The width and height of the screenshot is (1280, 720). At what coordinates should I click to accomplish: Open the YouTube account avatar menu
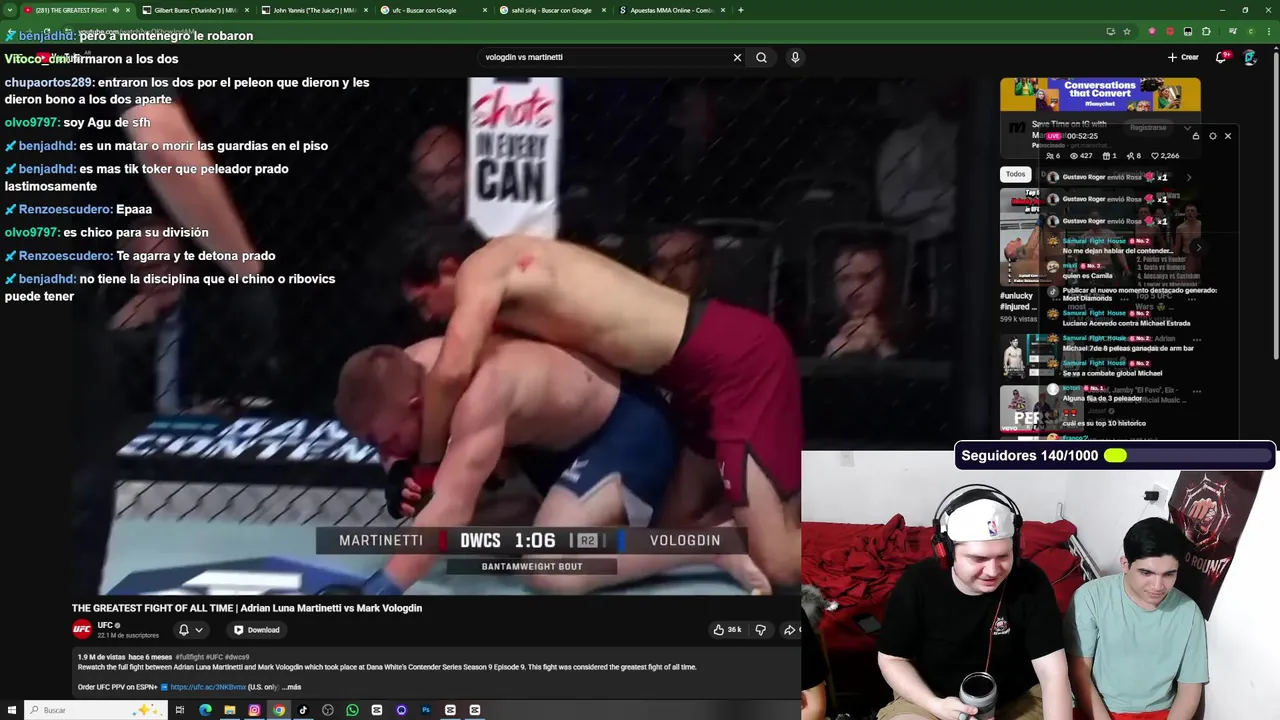point(1250,57)
